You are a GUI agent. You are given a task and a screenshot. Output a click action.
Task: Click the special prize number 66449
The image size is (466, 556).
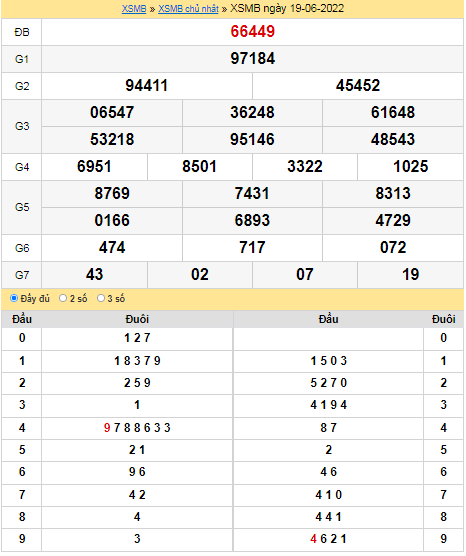click(253, 32)
